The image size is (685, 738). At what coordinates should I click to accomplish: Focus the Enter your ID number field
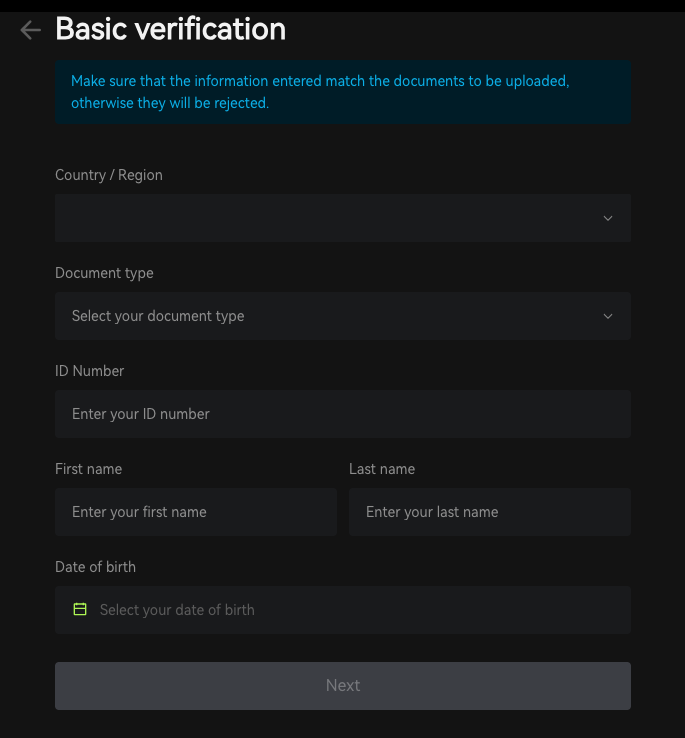pyautogui.click(x=343, y=414)
